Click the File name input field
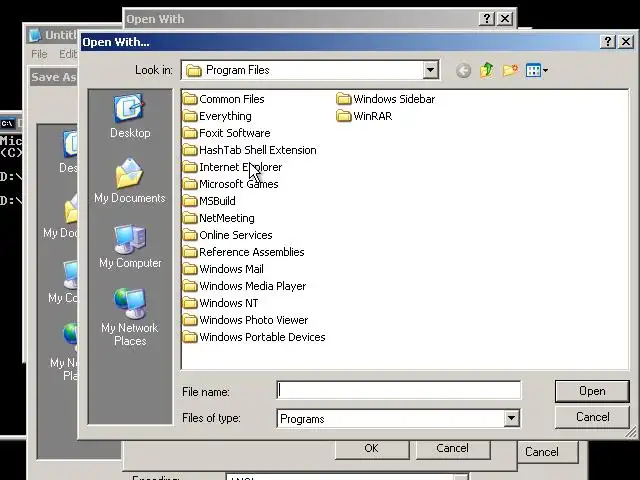This screenshot has height=480, width=640. pos(398,390)
